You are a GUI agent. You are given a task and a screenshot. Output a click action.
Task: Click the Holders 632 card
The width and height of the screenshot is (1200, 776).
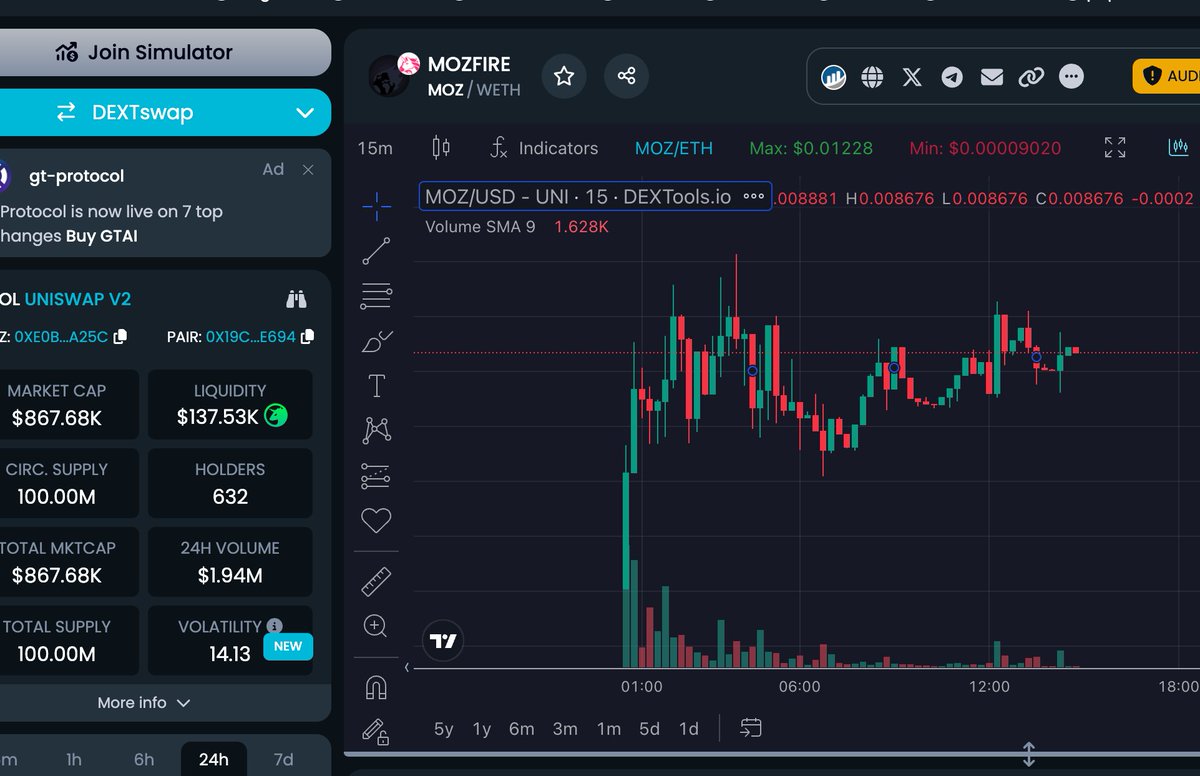(x=230, y=483)
